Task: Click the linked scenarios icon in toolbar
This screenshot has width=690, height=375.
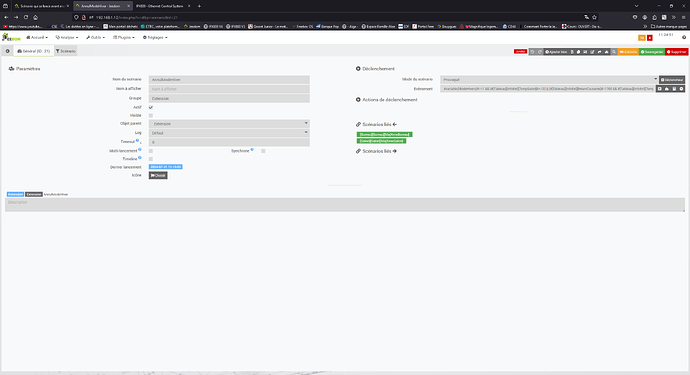Action: tap(585, 51)
